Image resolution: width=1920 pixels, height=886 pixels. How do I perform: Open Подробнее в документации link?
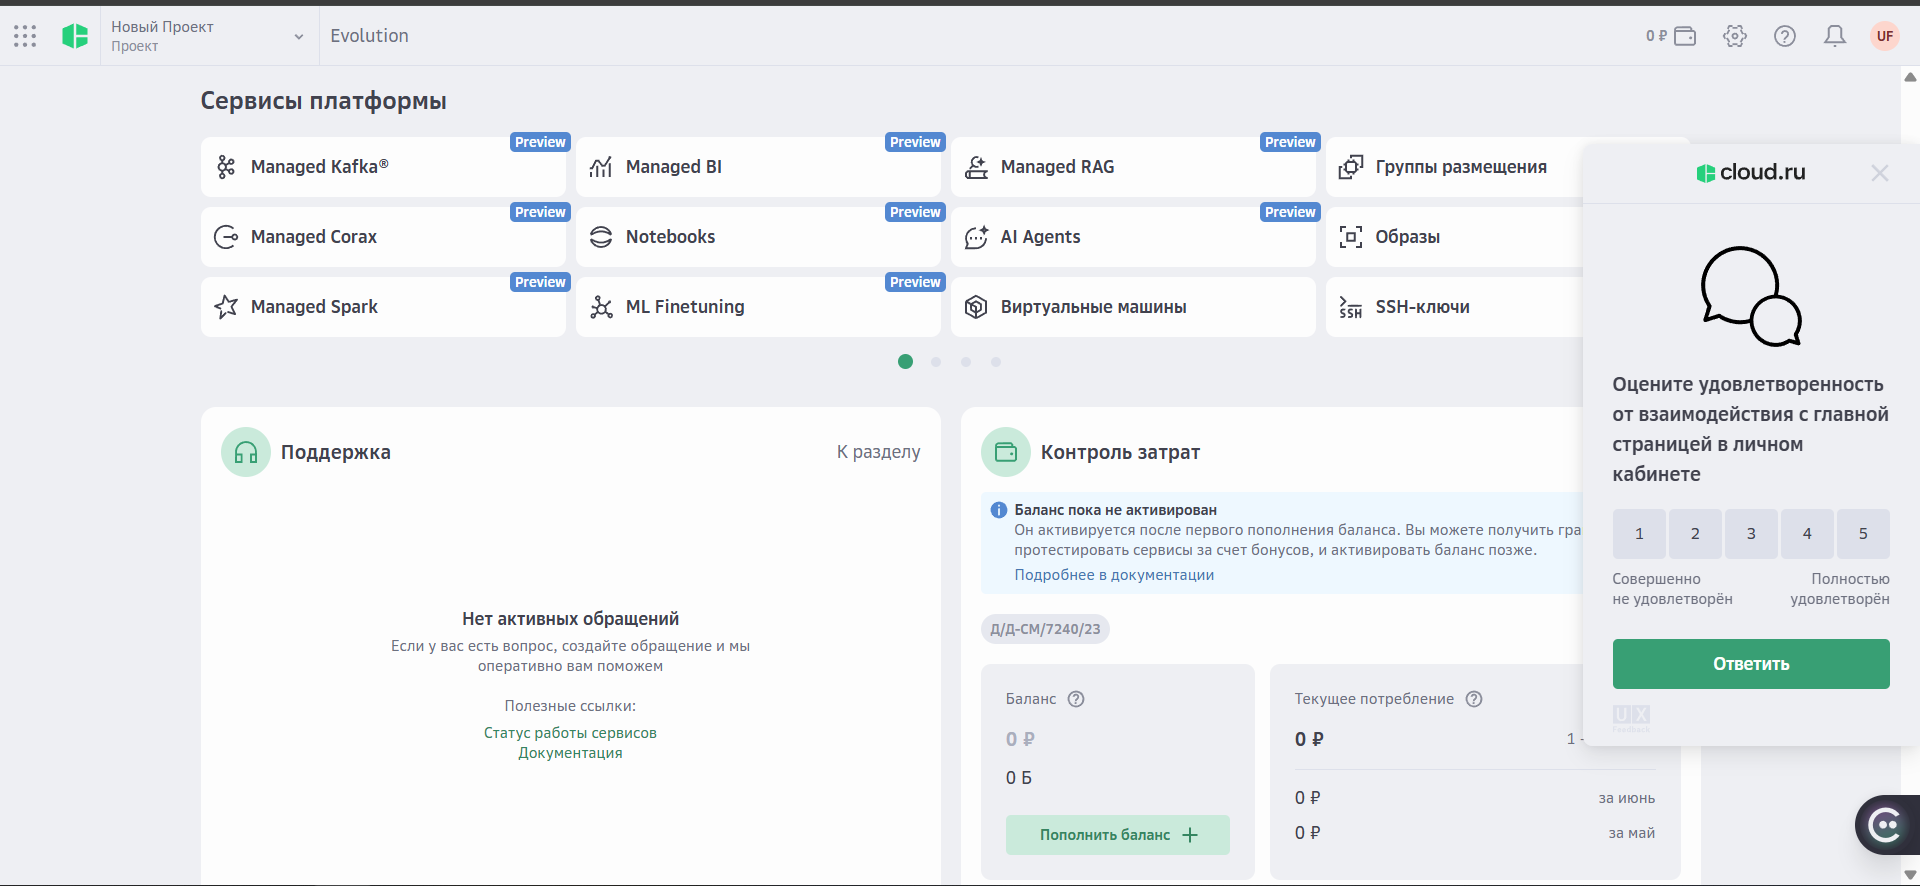coord(1114,575)
